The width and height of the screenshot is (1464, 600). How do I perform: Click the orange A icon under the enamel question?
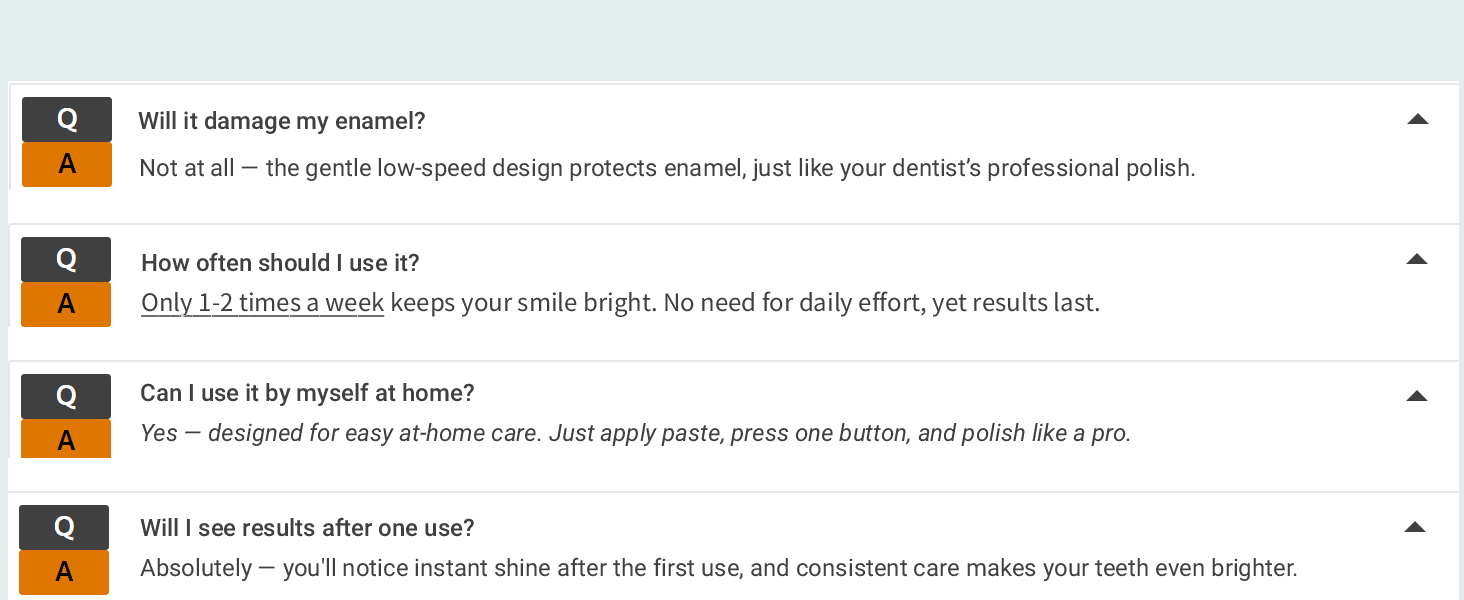coord(66,164)
